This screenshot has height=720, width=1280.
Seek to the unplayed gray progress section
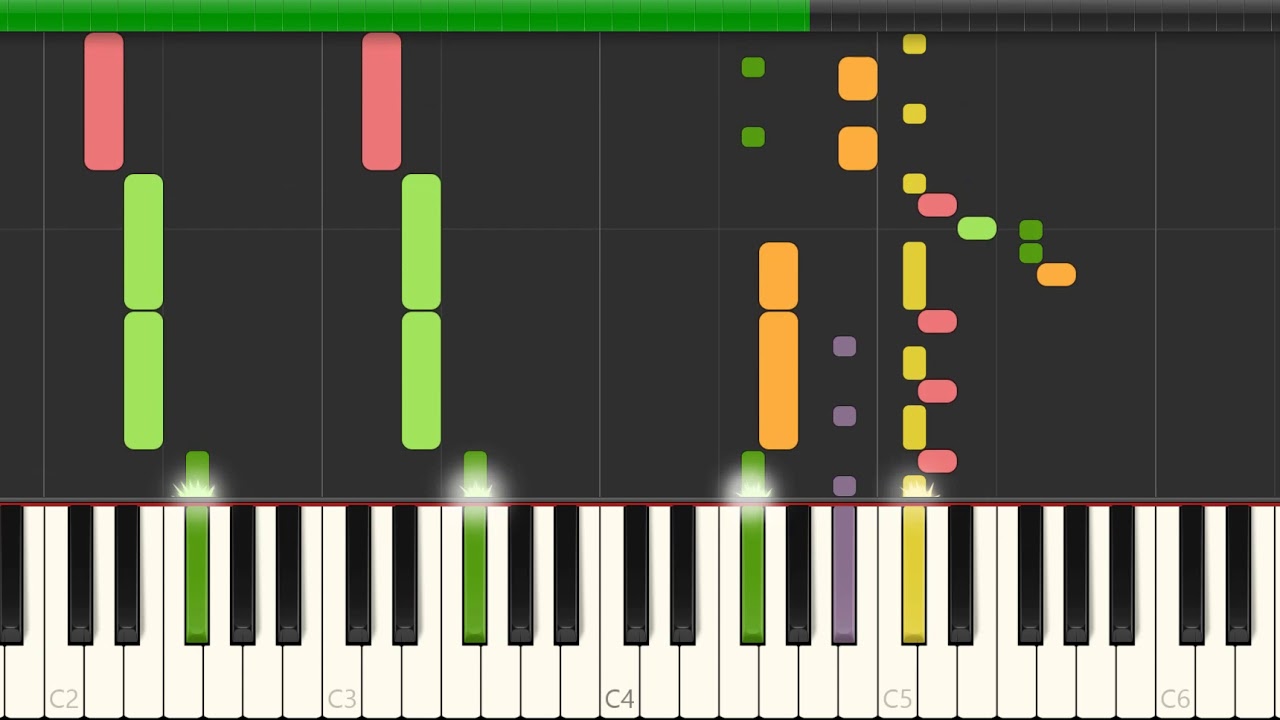coord(1045,15)
